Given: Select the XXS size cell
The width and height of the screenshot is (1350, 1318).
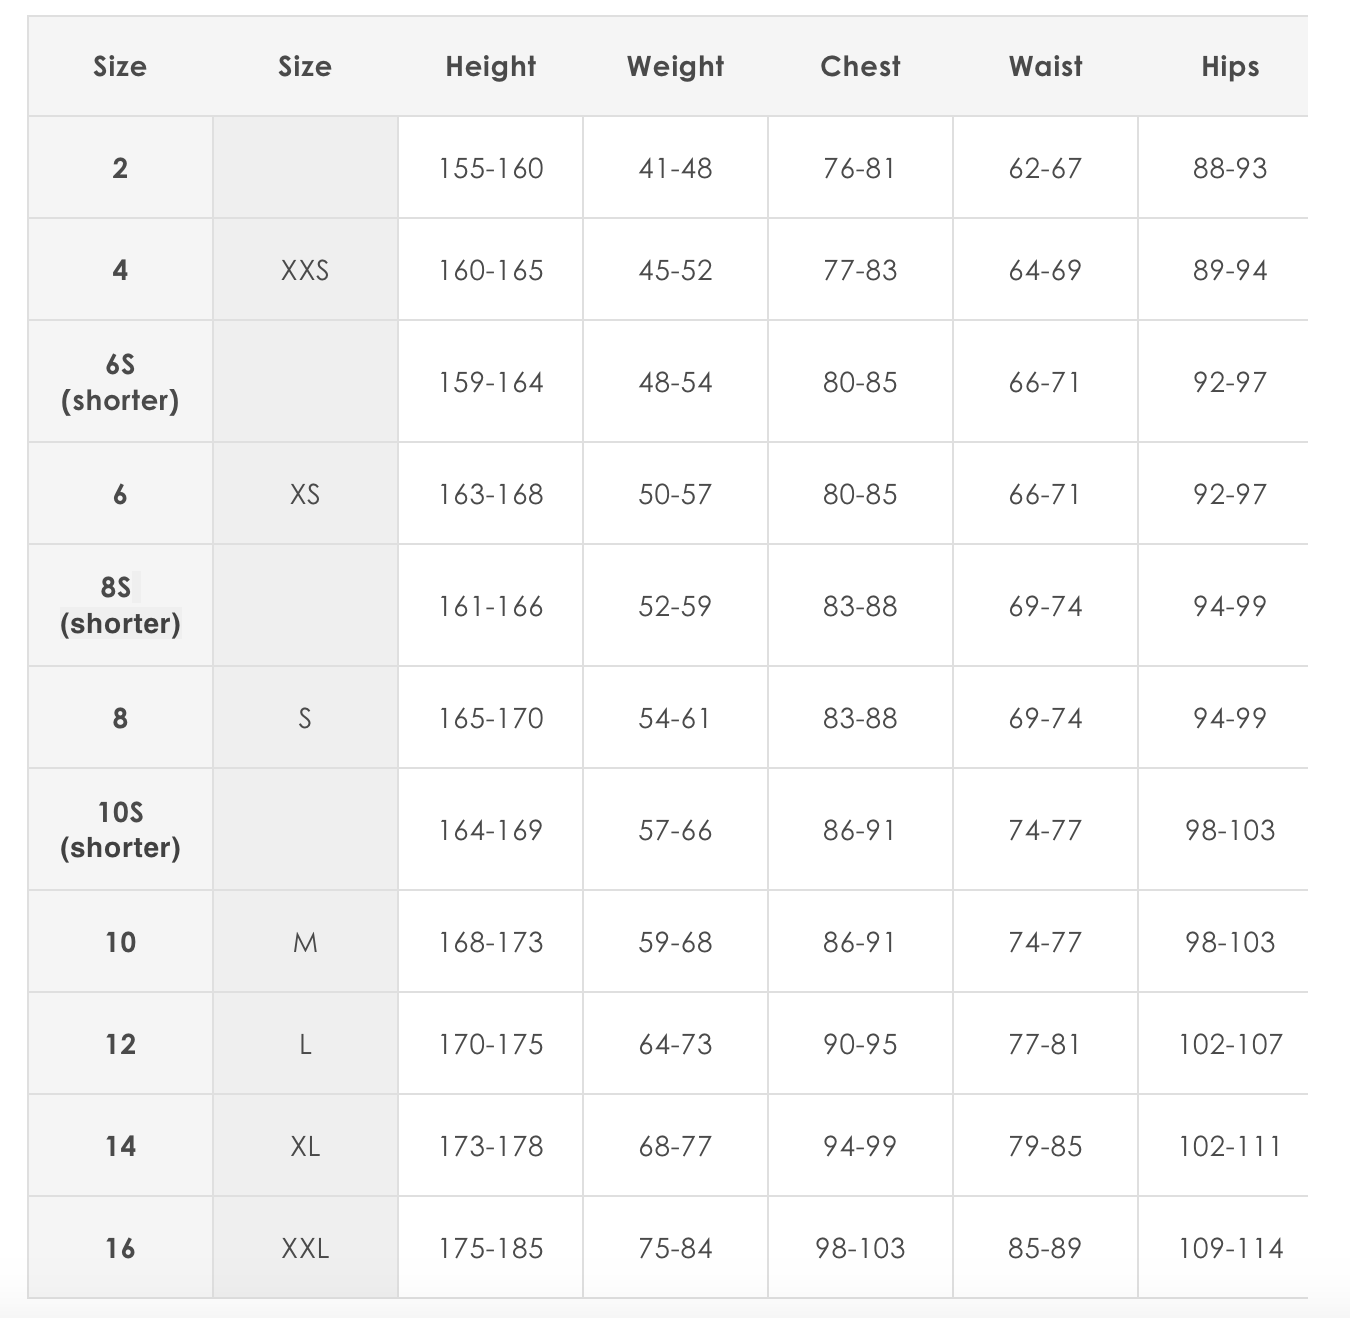Looking at the screenshot, I should (x=305, y=270).
